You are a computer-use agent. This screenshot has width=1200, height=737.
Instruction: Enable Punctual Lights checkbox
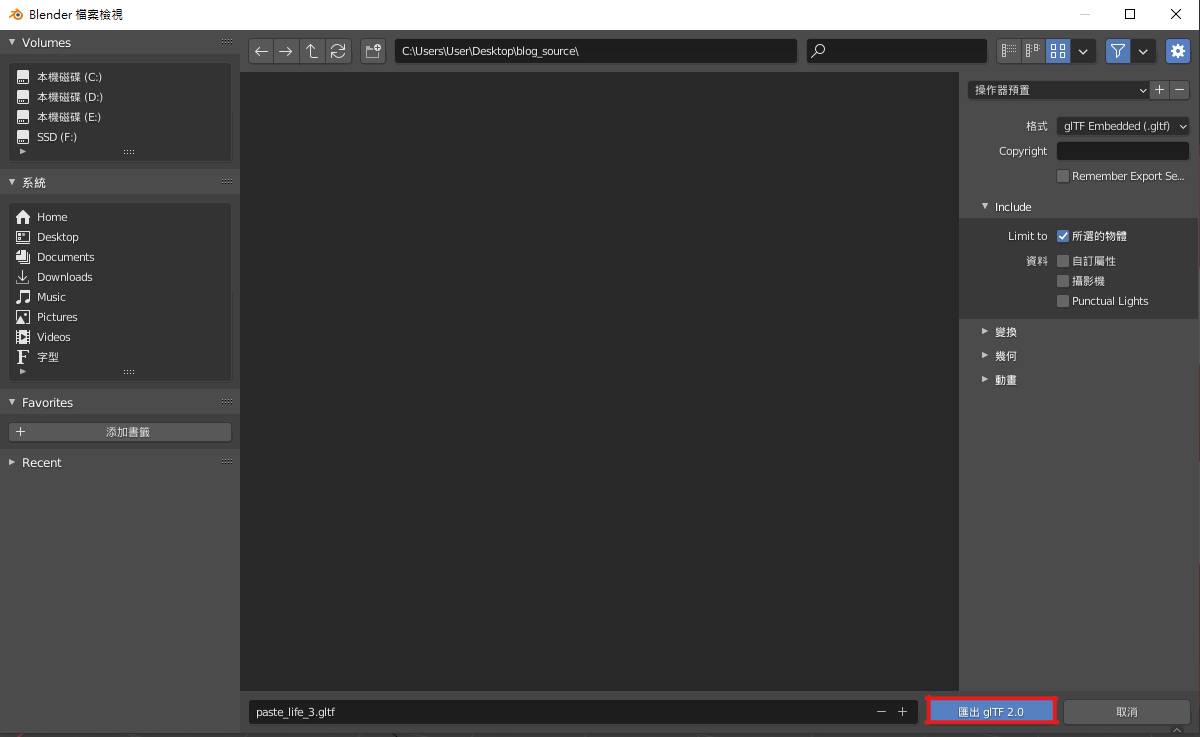click(1063, 301)
